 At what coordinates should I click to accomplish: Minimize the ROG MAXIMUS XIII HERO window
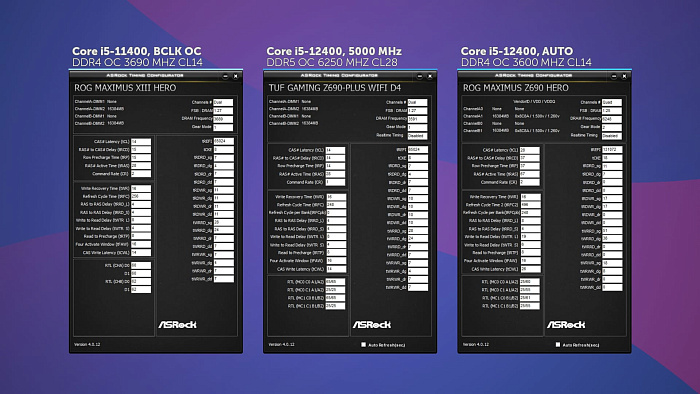(225, 76)
